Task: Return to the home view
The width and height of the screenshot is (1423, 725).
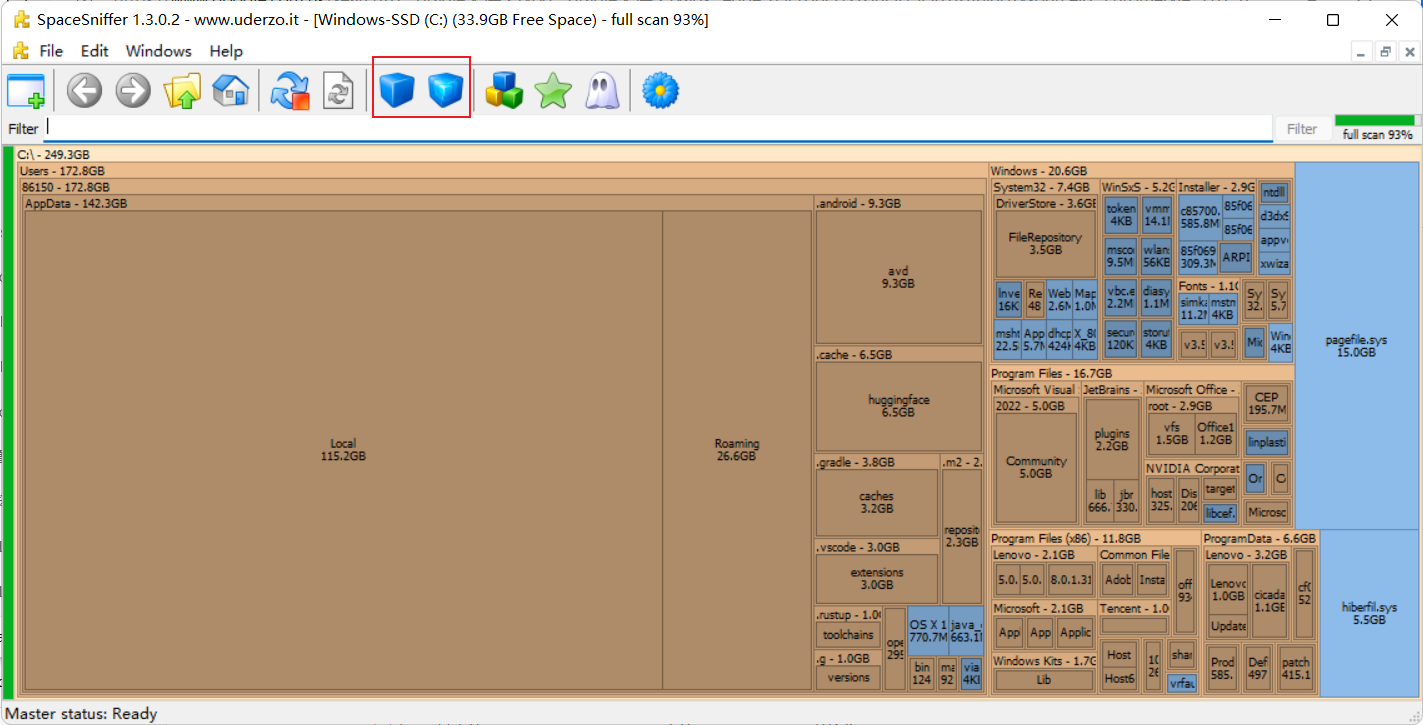Action: pyautogui.click(x=230, y=92)
